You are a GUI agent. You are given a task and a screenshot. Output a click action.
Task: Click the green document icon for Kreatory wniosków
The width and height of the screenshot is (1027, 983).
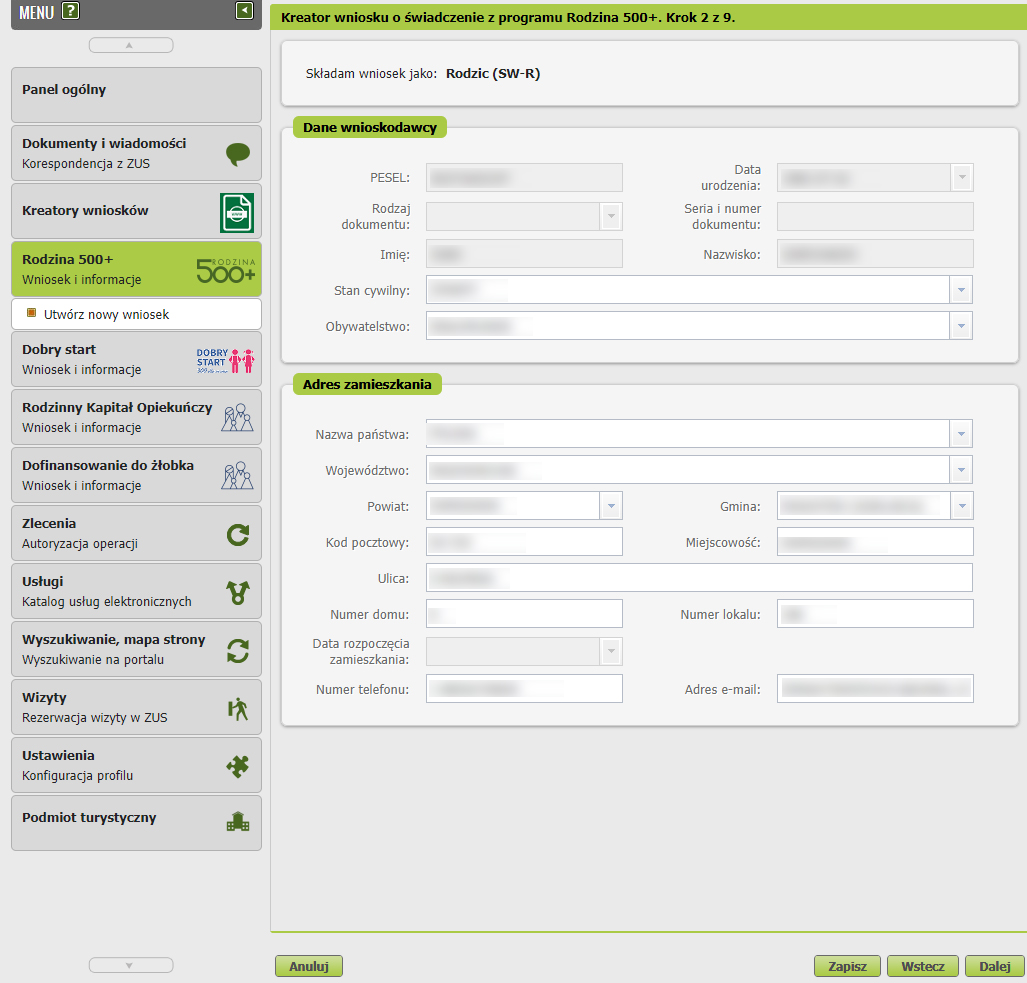pyautogui.click(x=237, y=212)
